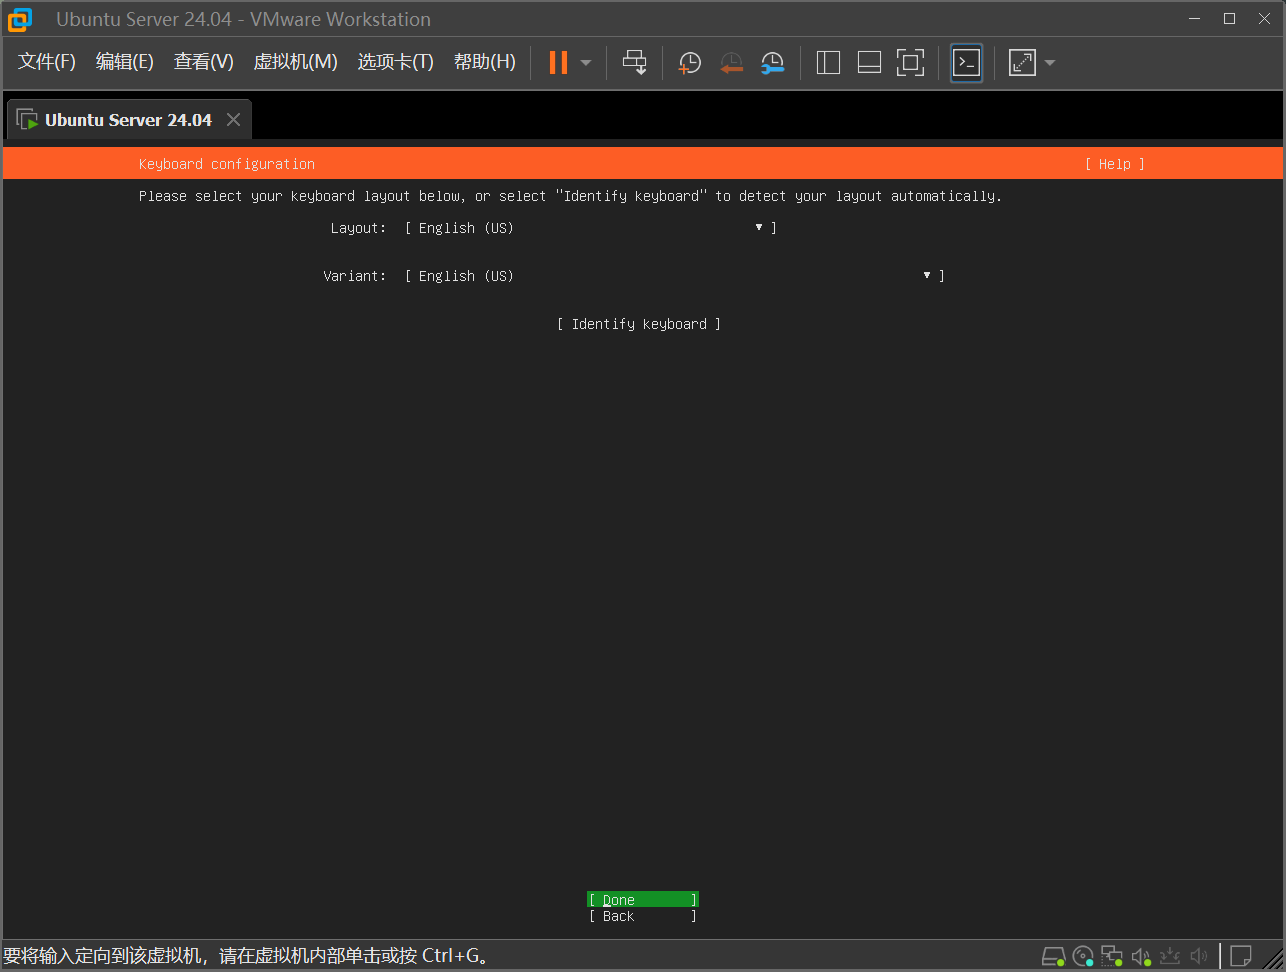Open the 帮助(H) menu

click(x=485, y=62)
